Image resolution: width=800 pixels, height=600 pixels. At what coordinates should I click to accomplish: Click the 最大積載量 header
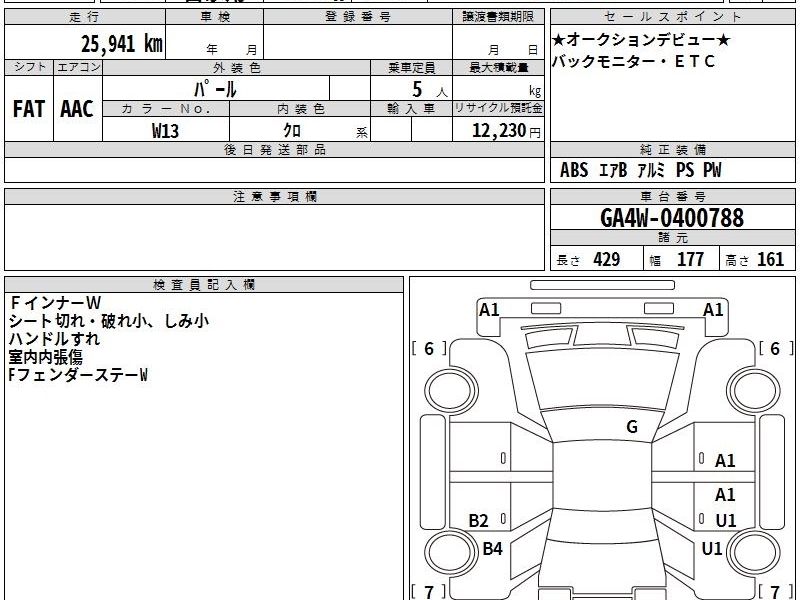pos(498,67)
